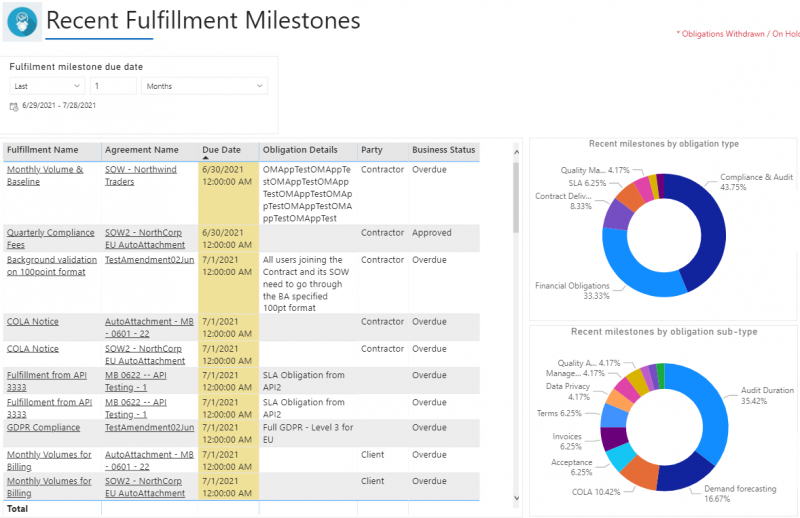Viewport: 800px width, 518px height.
Task: Click the number of periods input field
Action: [x=113, y=87]
